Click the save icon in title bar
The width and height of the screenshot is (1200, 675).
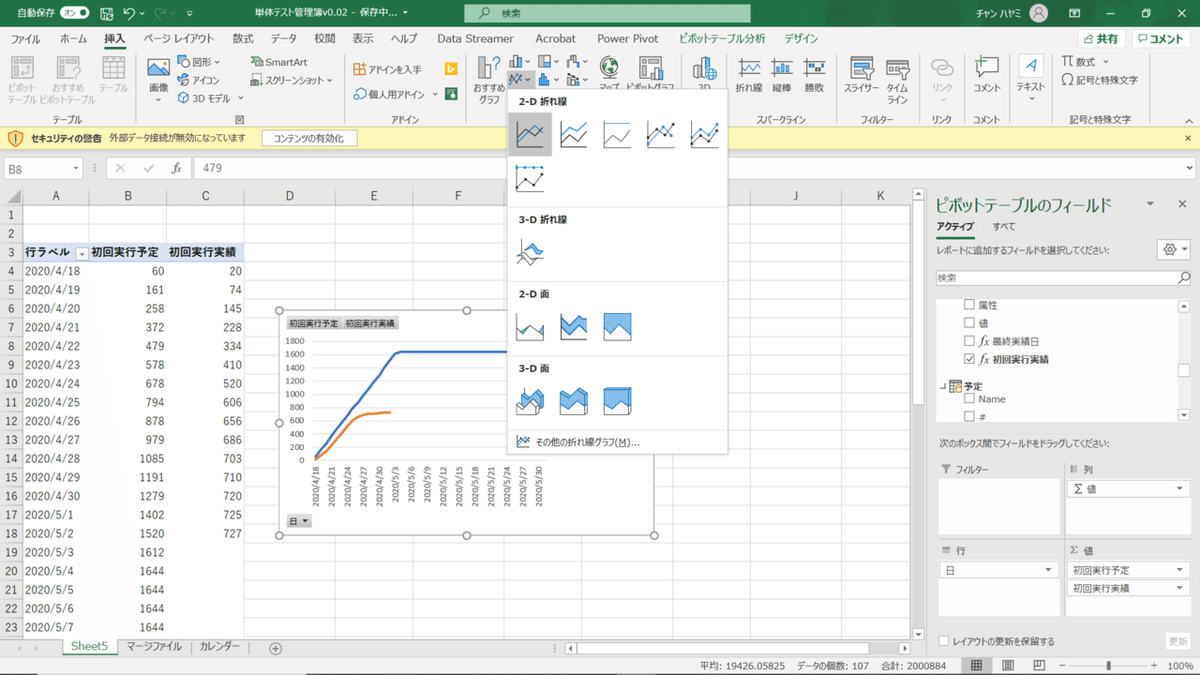105,13
